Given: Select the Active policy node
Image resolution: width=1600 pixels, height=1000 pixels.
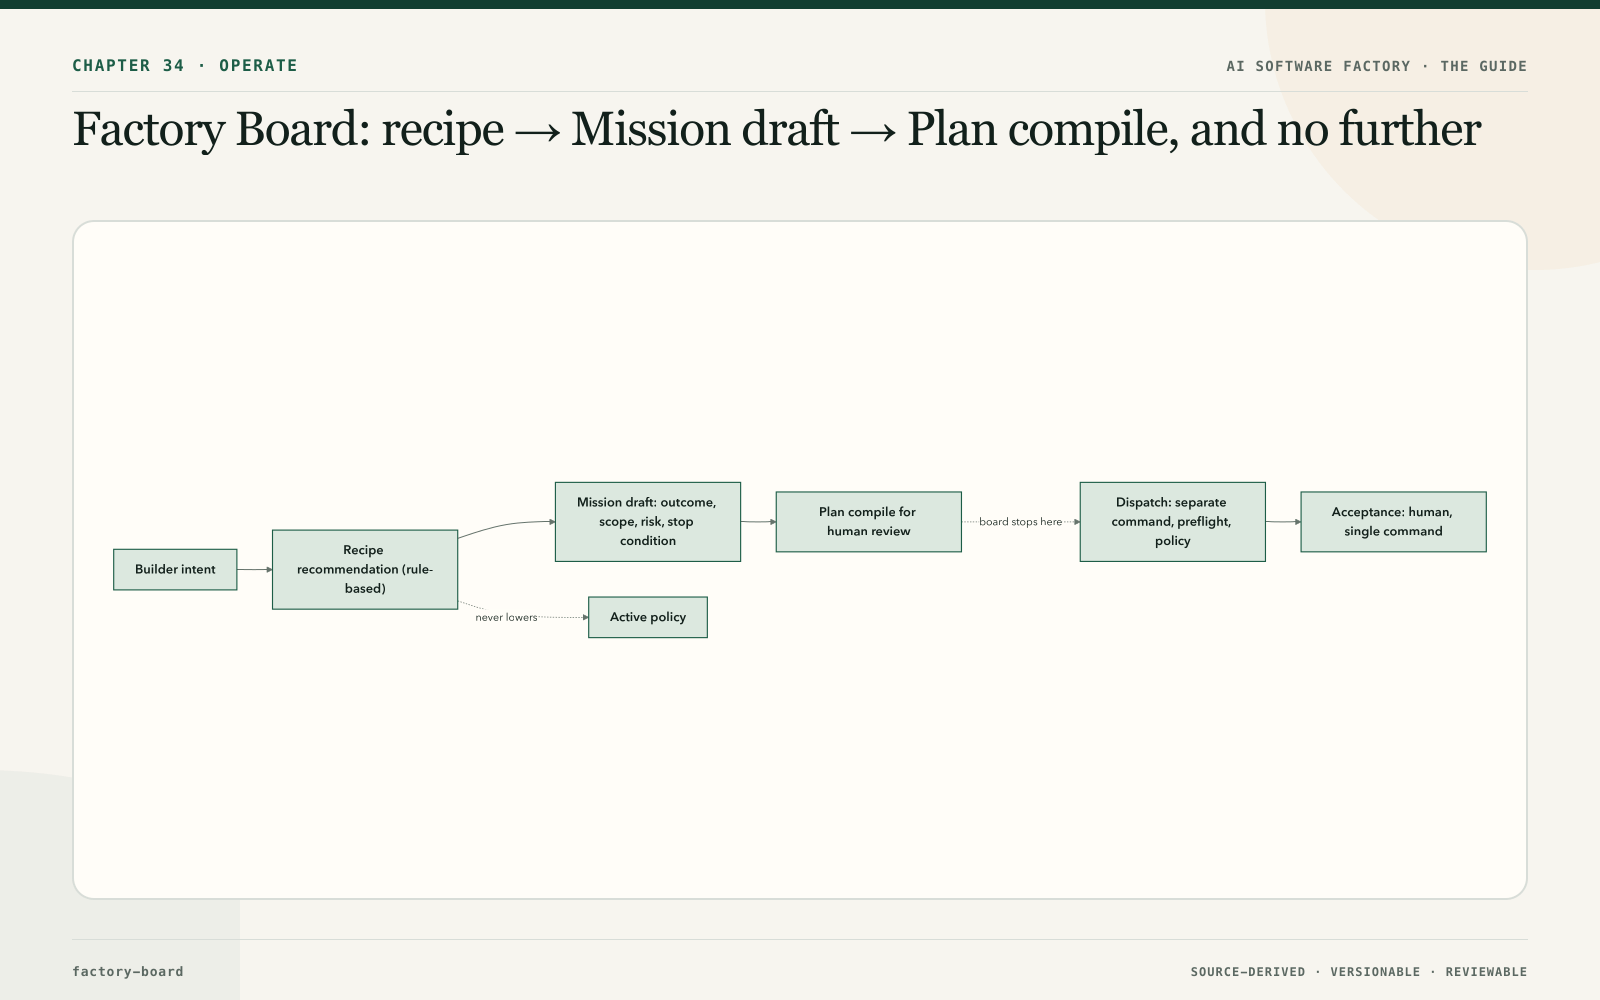Looking at the screenshot, I should click(648, 617).
